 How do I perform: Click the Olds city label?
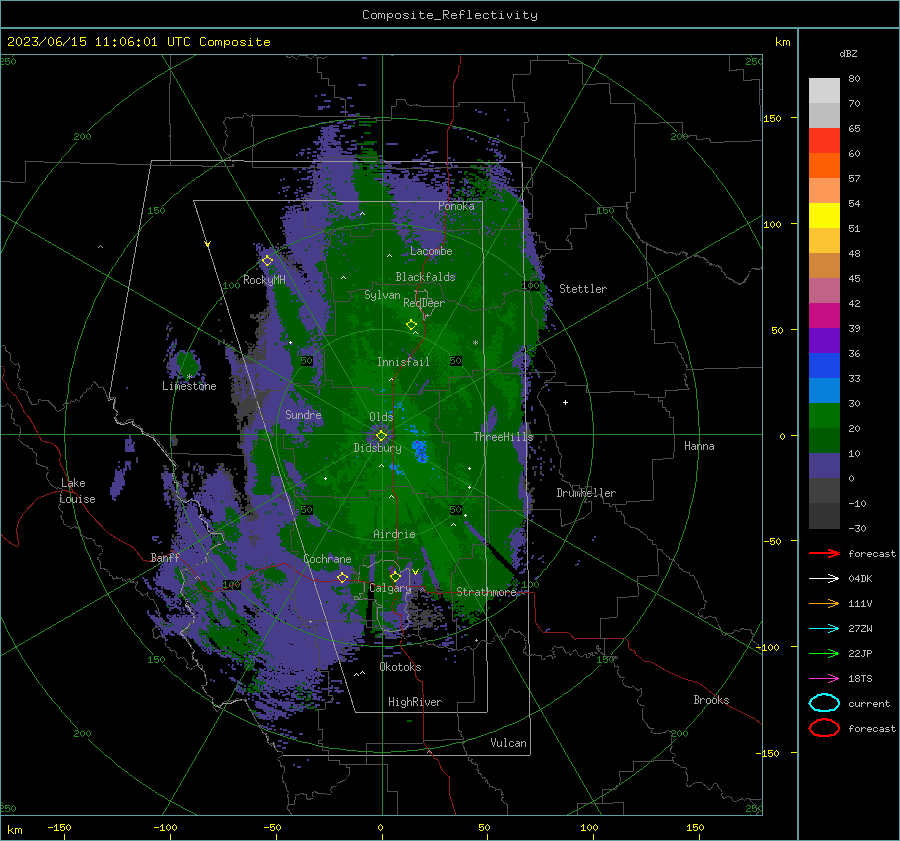pos(381,417)
